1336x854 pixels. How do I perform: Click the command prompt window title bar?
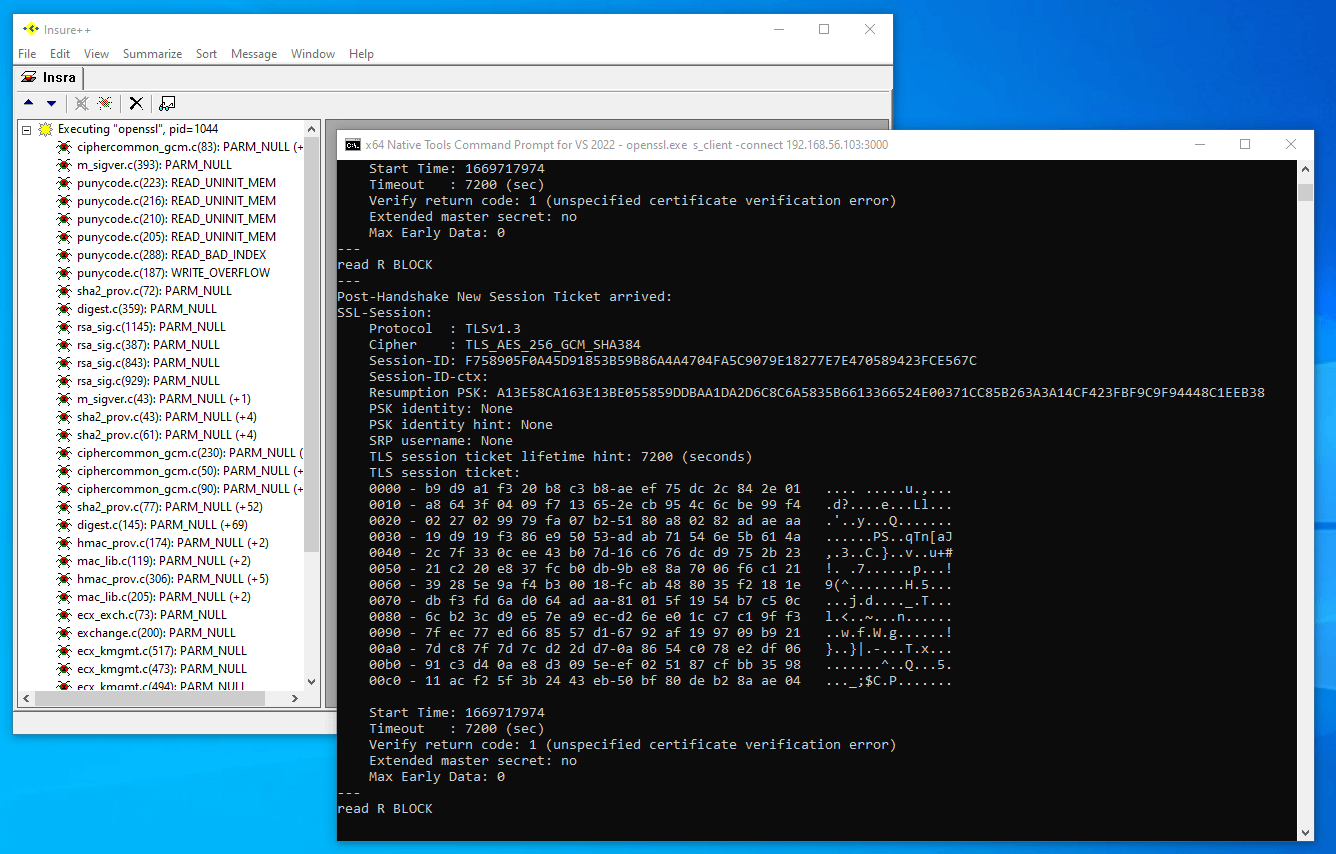[700, 145]
